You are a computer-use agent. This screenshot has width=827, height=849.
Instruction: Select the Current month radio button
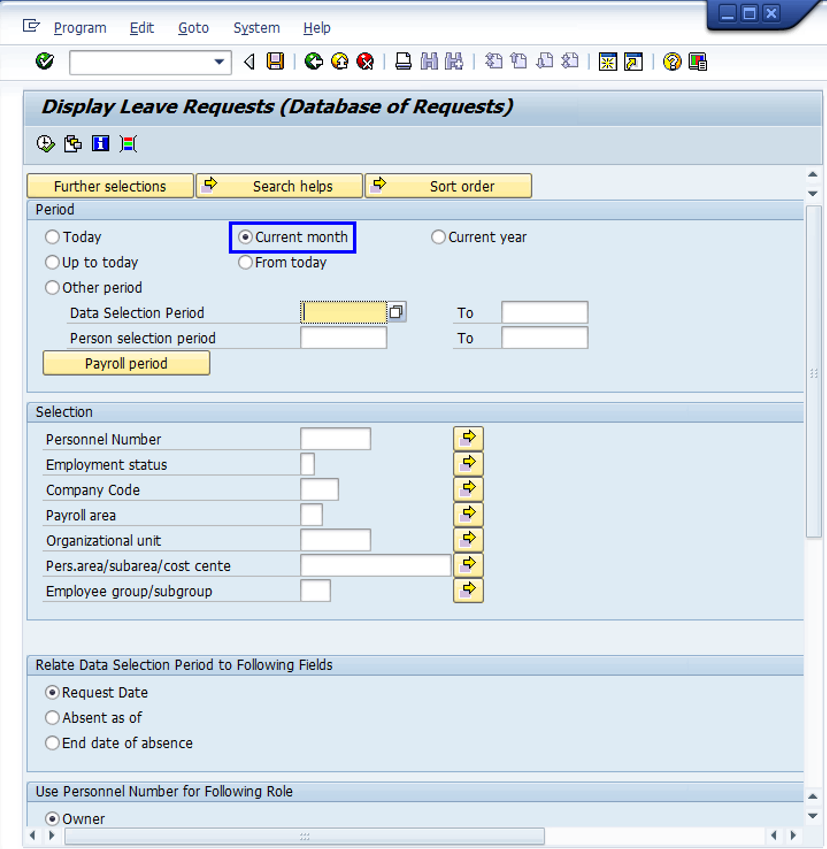(x=245, y=237)
